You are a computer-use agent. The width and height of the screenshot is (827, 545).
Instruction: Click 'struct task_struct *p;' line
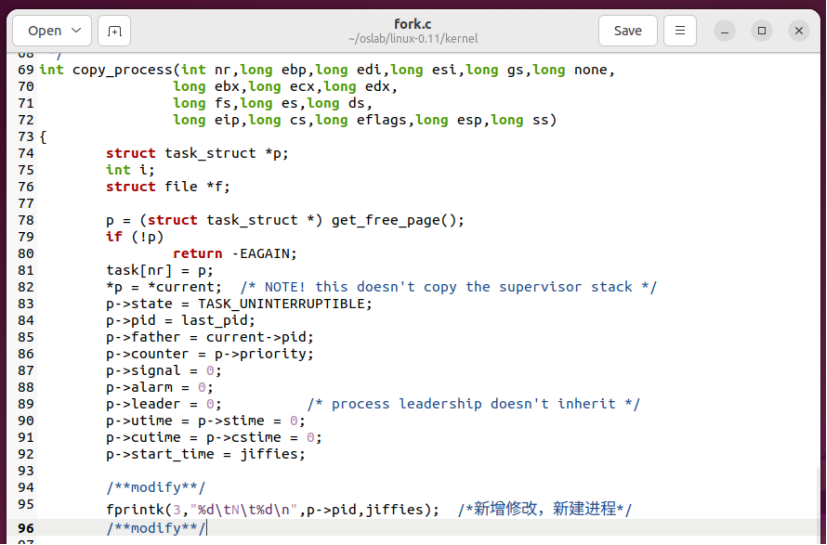coord(197,154)
